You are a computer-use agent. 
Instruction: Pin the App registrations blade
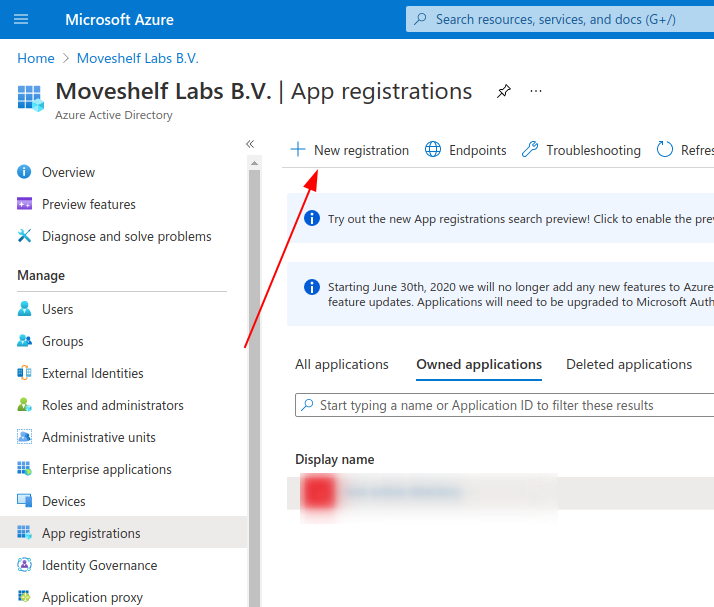[x=504, y=91]
